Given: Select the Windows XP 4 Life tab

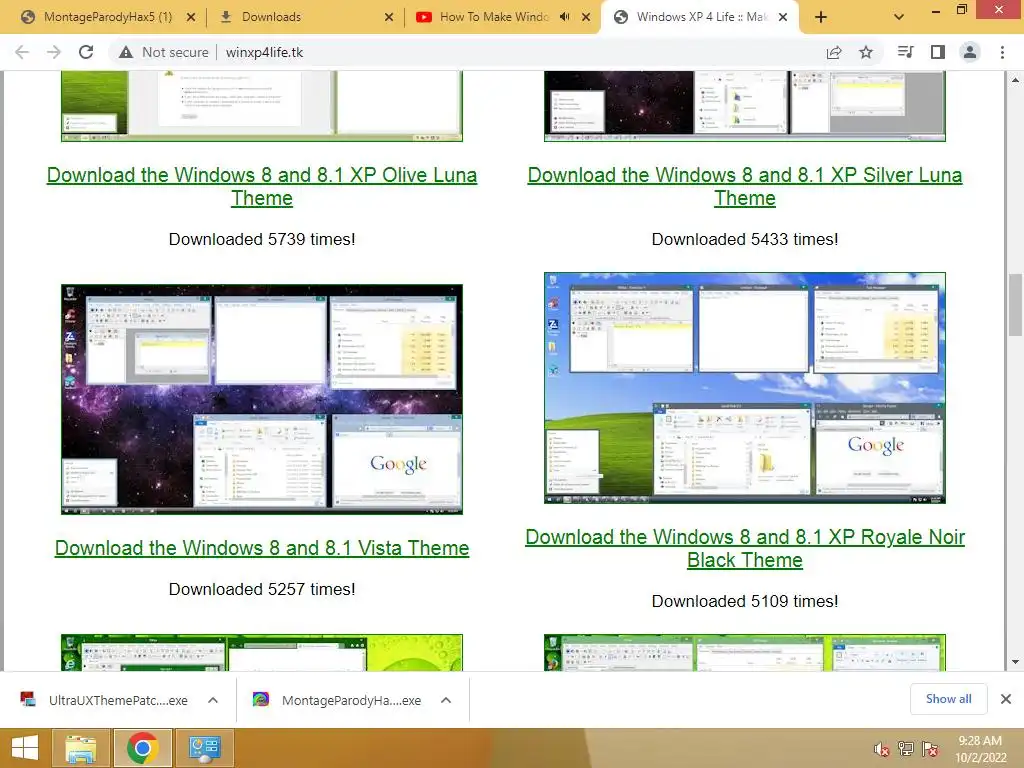Looking at the screenshot, I should [x=702, y=17].
